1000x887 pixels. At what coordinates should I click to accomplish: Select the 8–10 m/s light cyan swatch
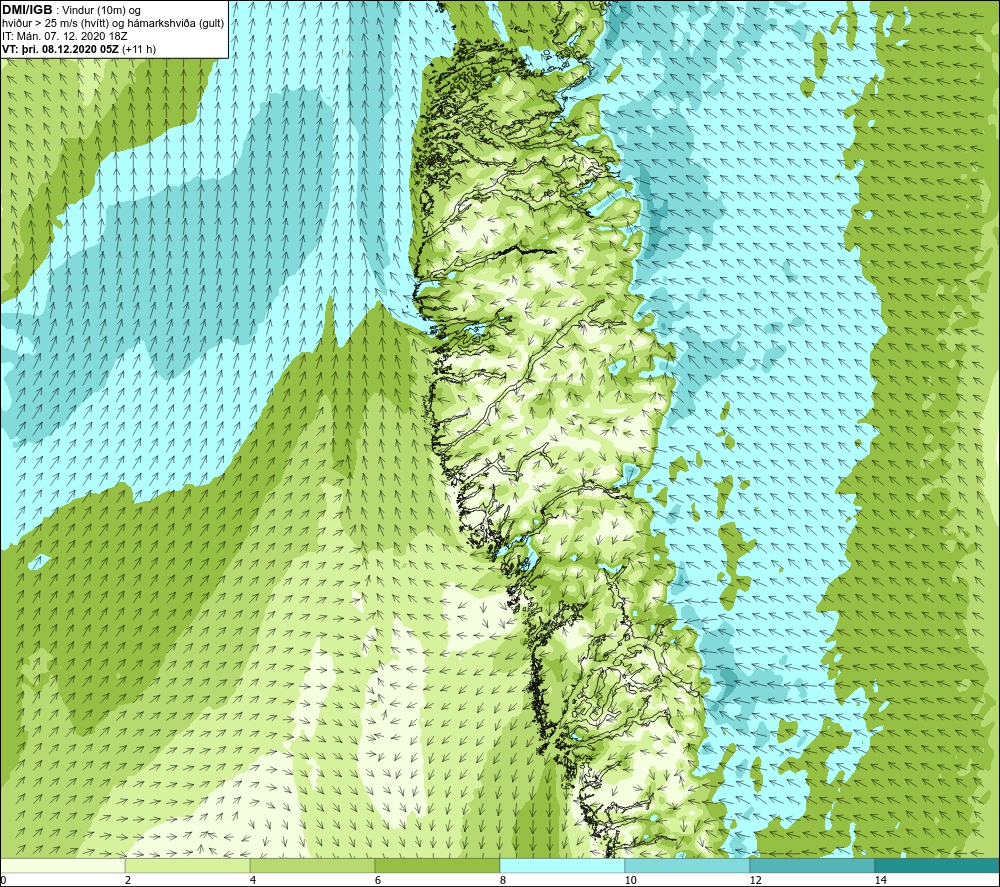coord(562,865)
